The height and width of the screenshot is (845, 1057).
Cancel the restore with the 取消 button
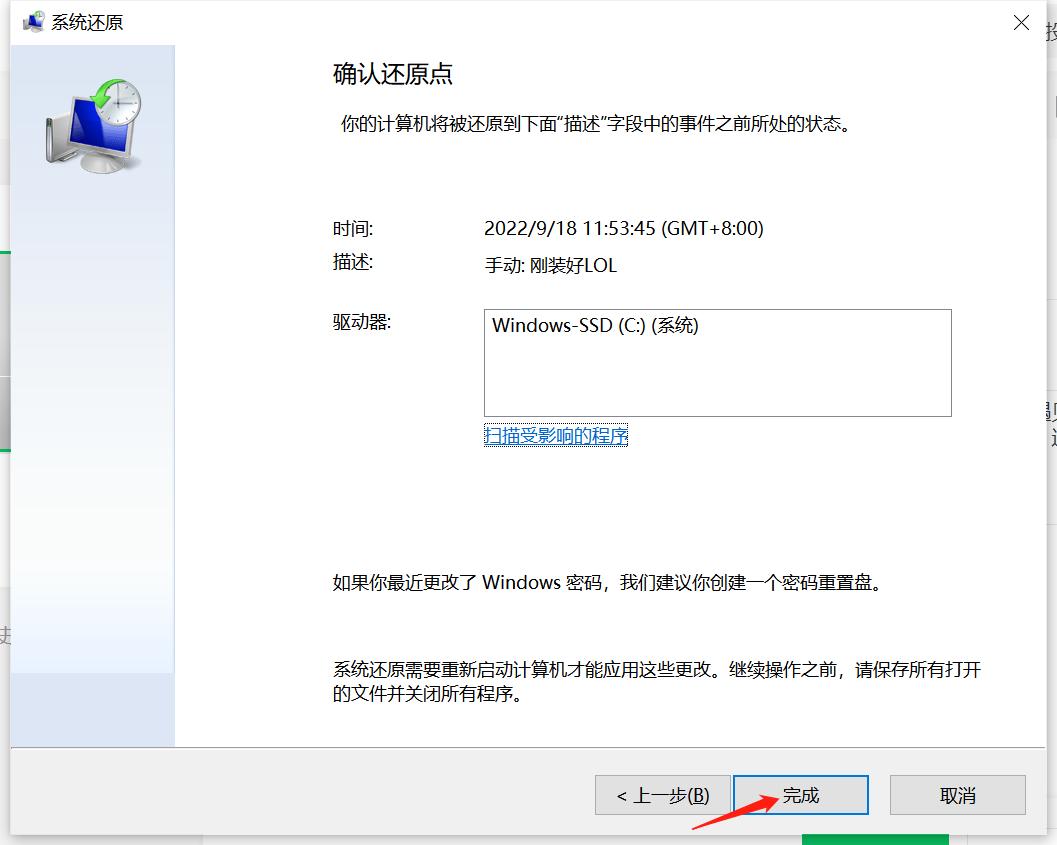[956, 795]
